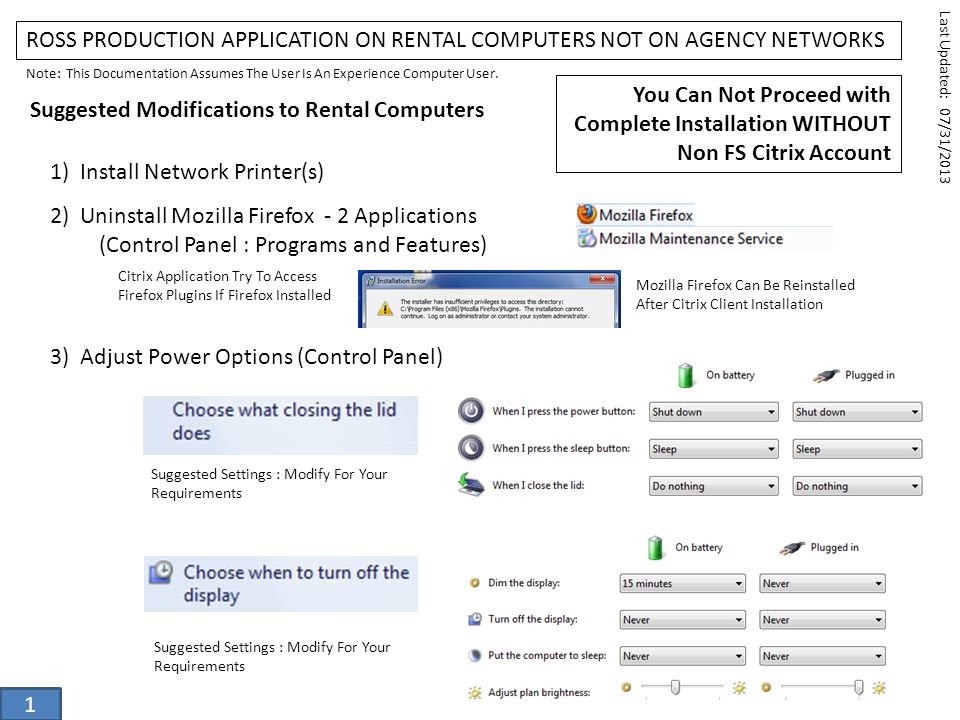The height and width of the screenshot is (720, 960).
Task: Click the warning triangle in Installation Error dialog
Action: 385,309
